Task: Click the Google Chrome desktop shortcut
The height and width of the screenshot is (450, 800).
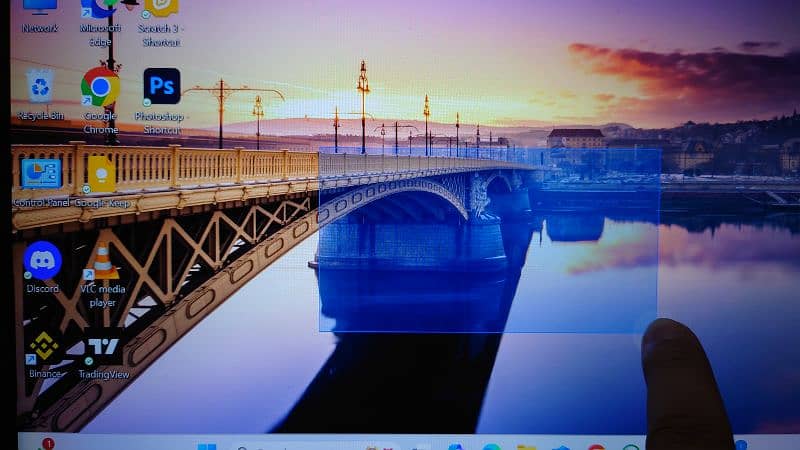Action: pyautogui.click(x=100, y=88)
